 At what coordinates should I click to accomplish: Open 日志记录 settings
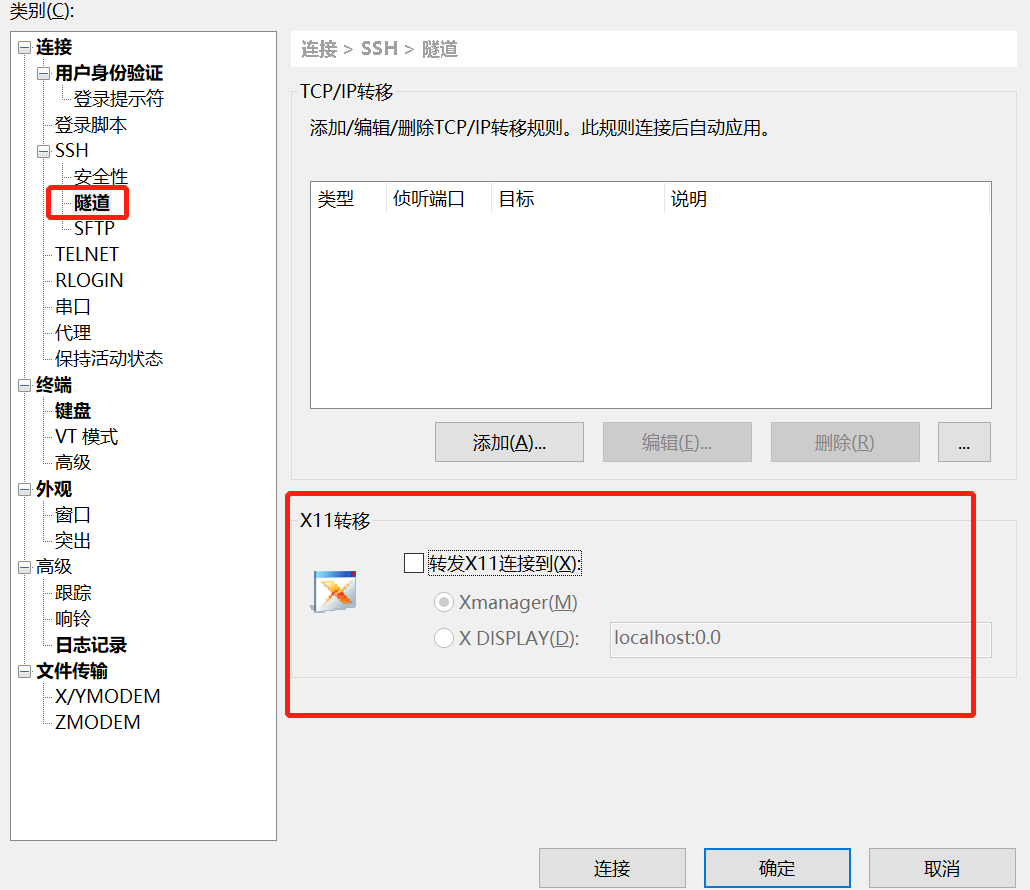coord(91,645)
